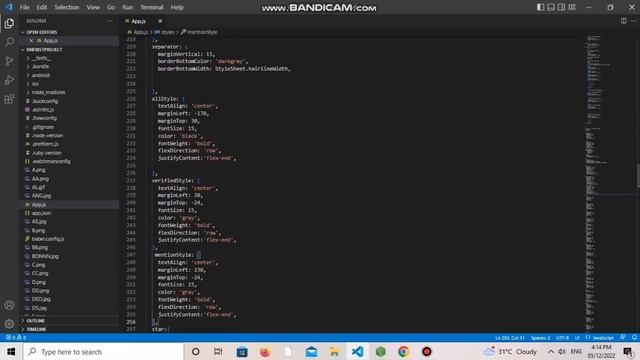Open the Run and Debug view
Screen dimensions: 640x360
9,80
